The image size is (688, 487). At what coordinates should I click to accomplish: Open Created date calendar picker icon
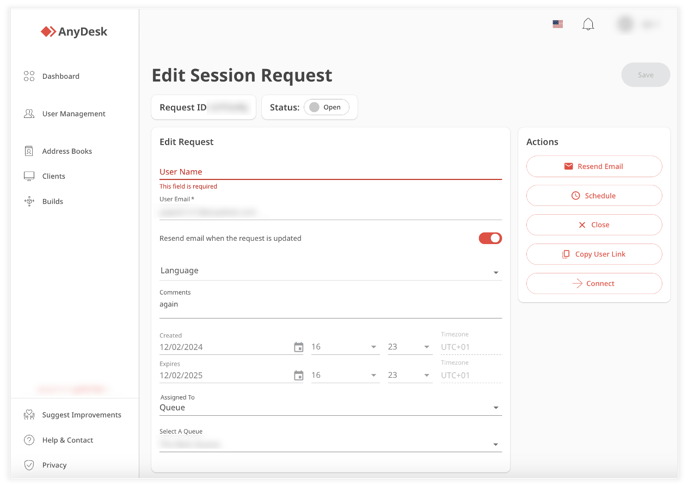pyautogui.click(x=298, y=347)
